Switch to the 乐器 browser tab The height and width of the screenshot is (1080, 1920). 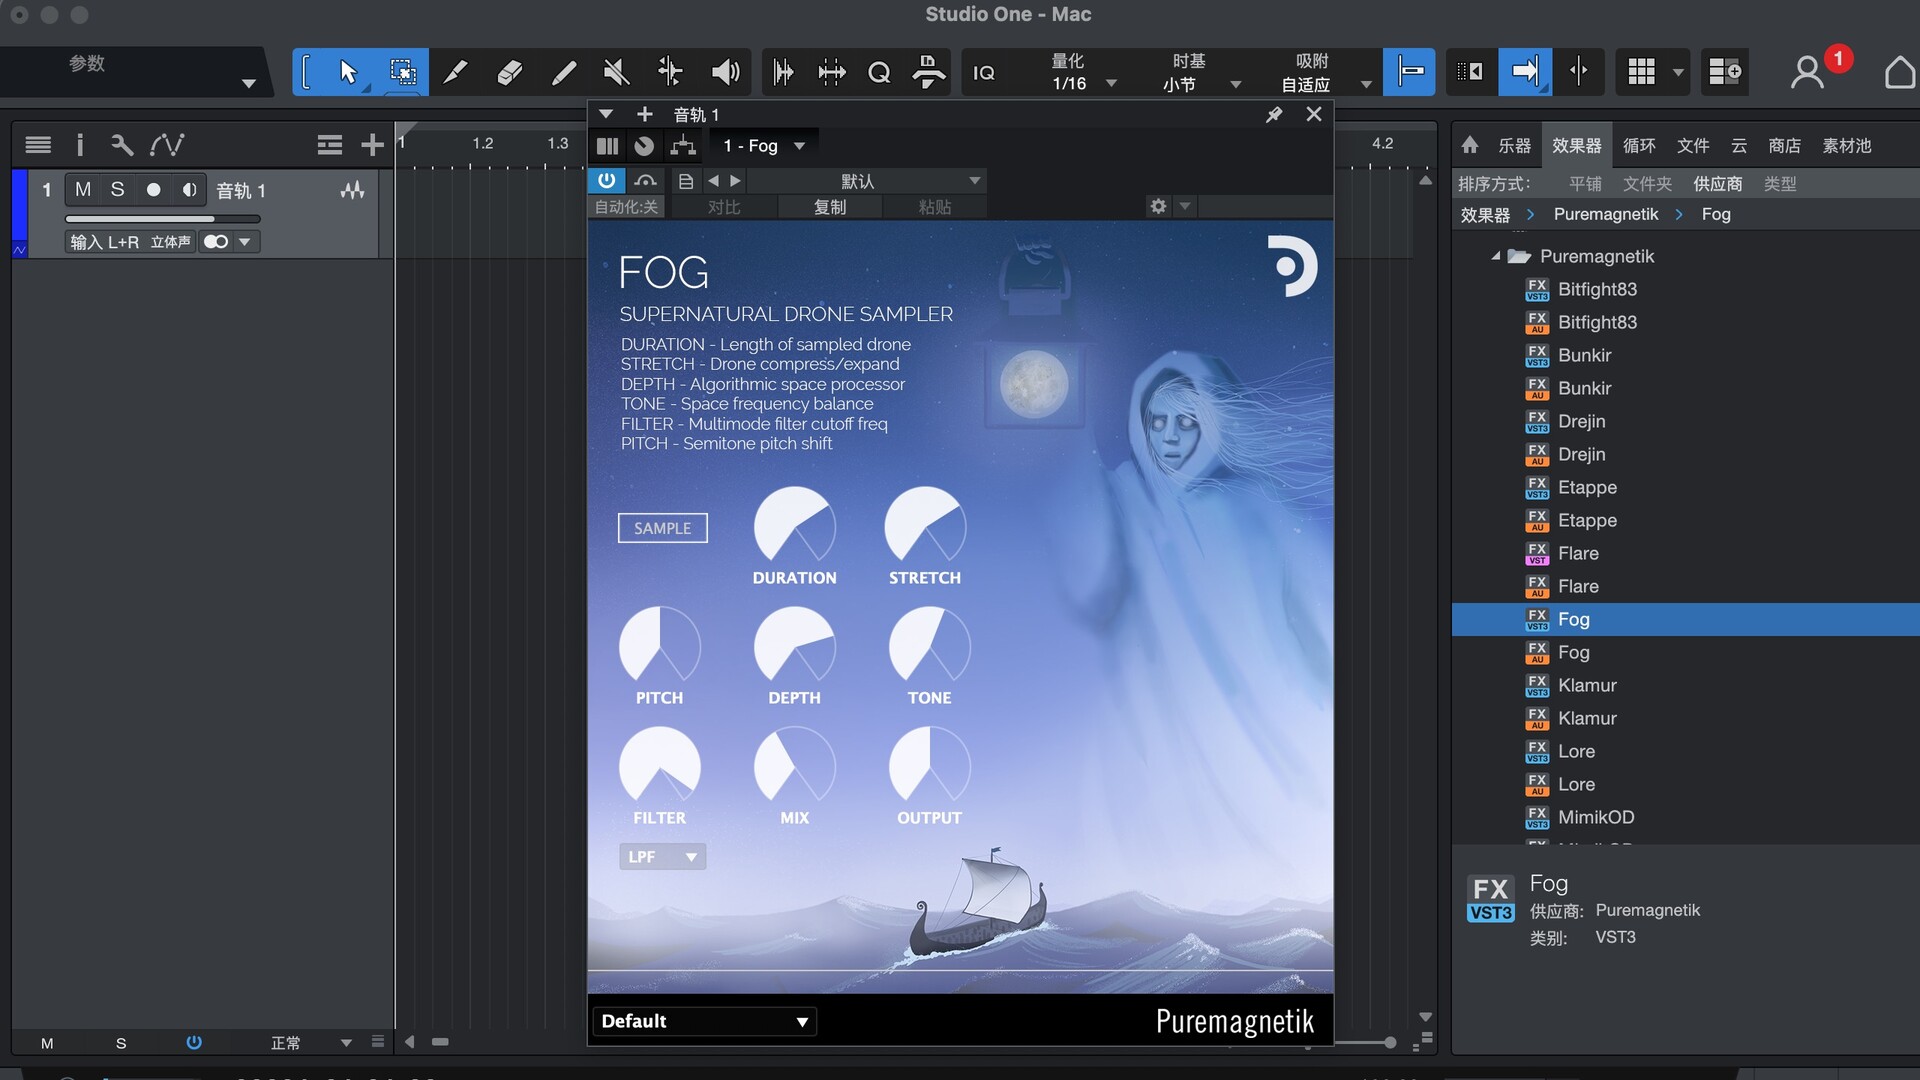coord(1515,146)
